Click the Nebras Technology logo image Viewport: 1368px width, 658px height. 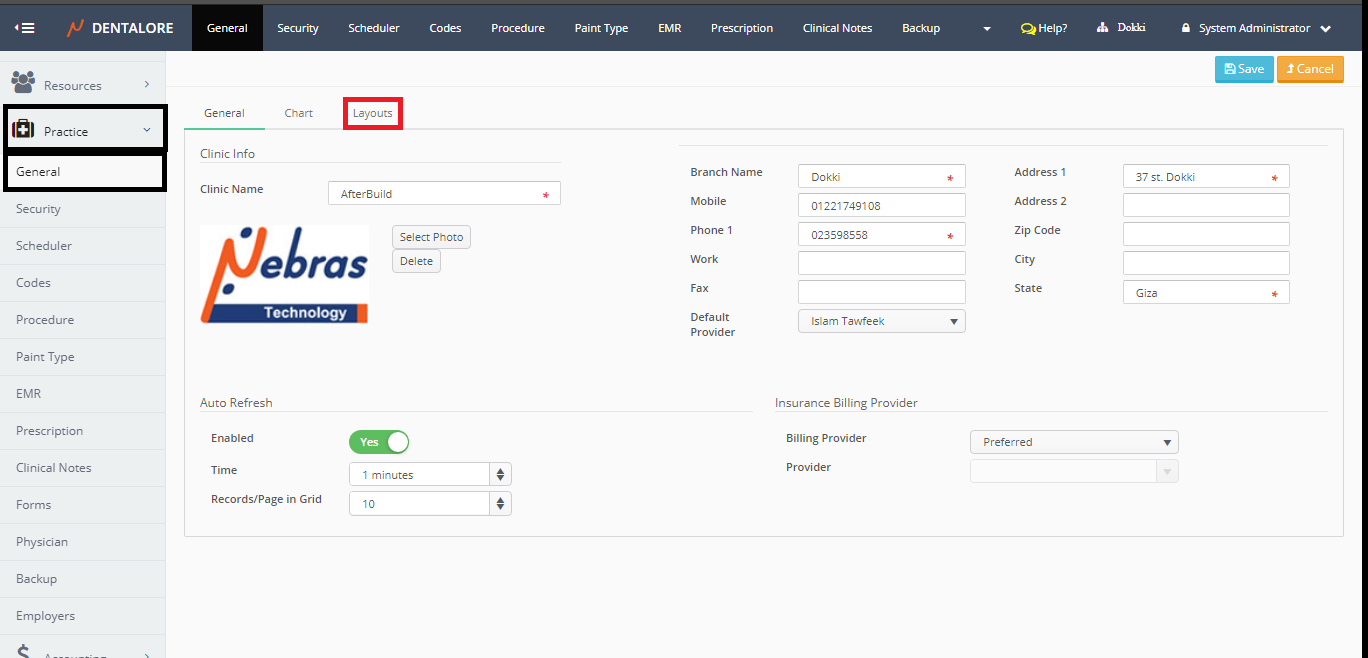click(285, 274)
